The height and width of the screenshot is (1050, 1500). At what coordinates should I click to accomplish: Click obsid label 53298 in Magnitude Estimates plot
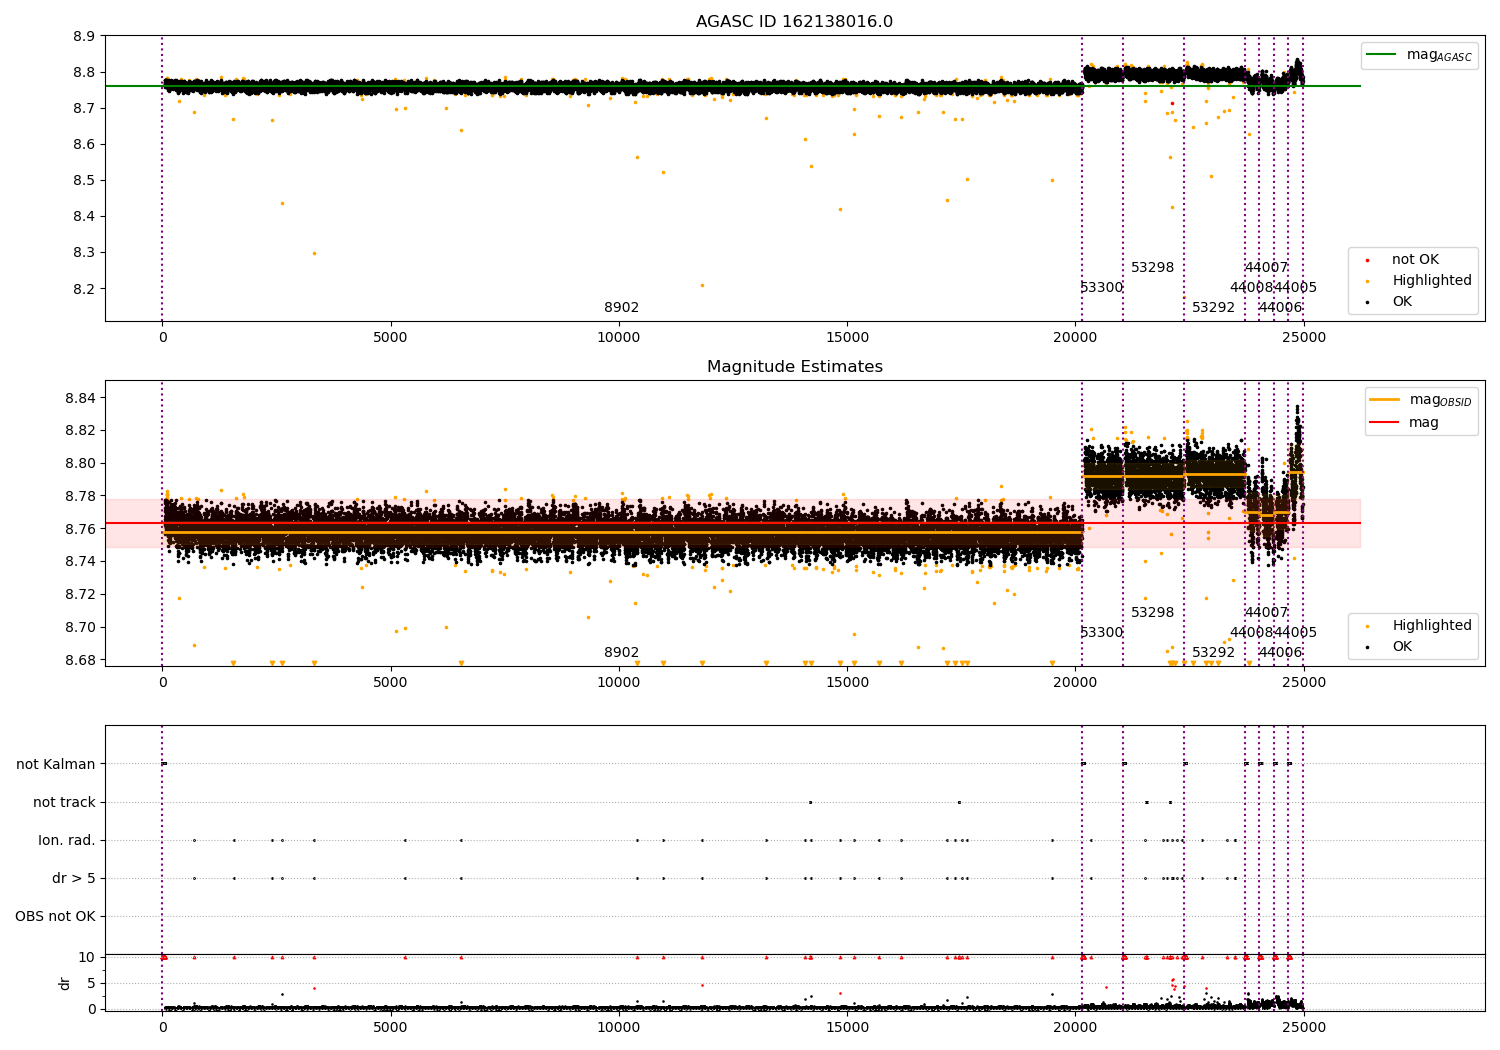[x=1152, y=613]
